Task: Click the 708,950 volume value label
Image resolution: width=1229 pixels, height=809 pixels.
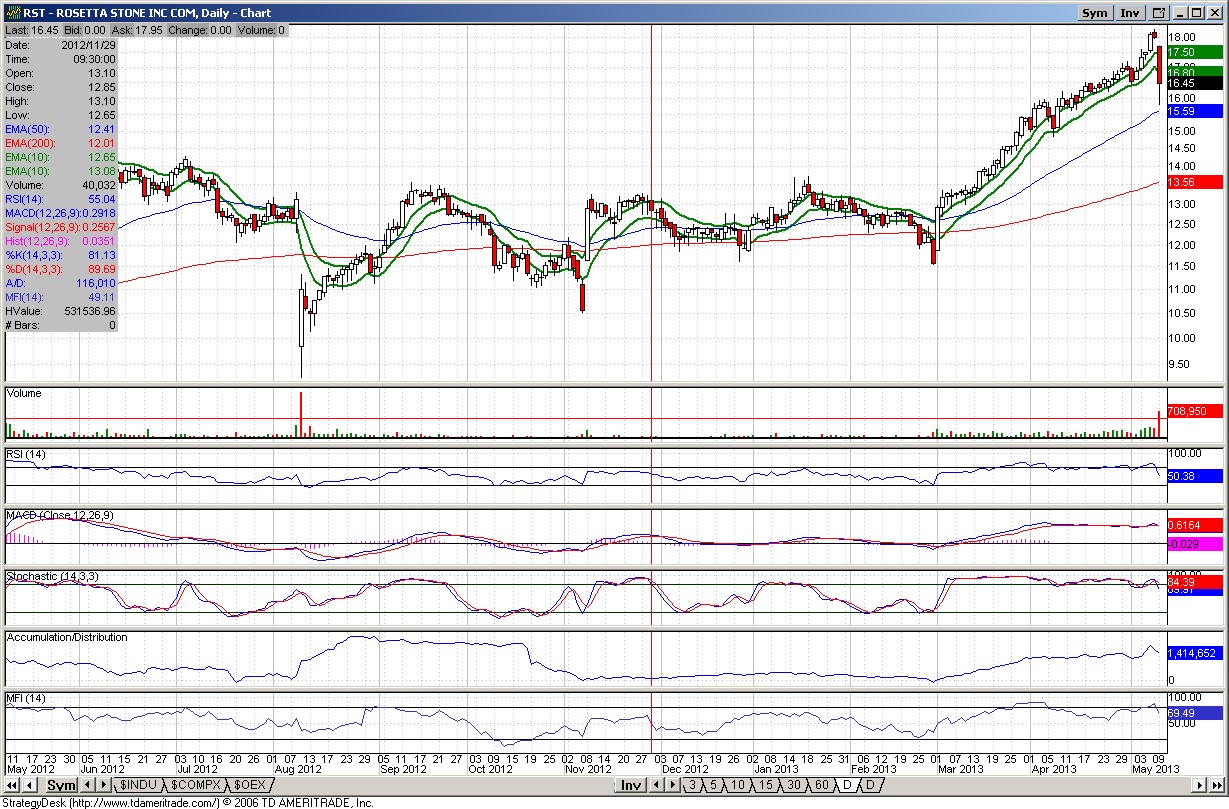Action: tap(1195, 411)
